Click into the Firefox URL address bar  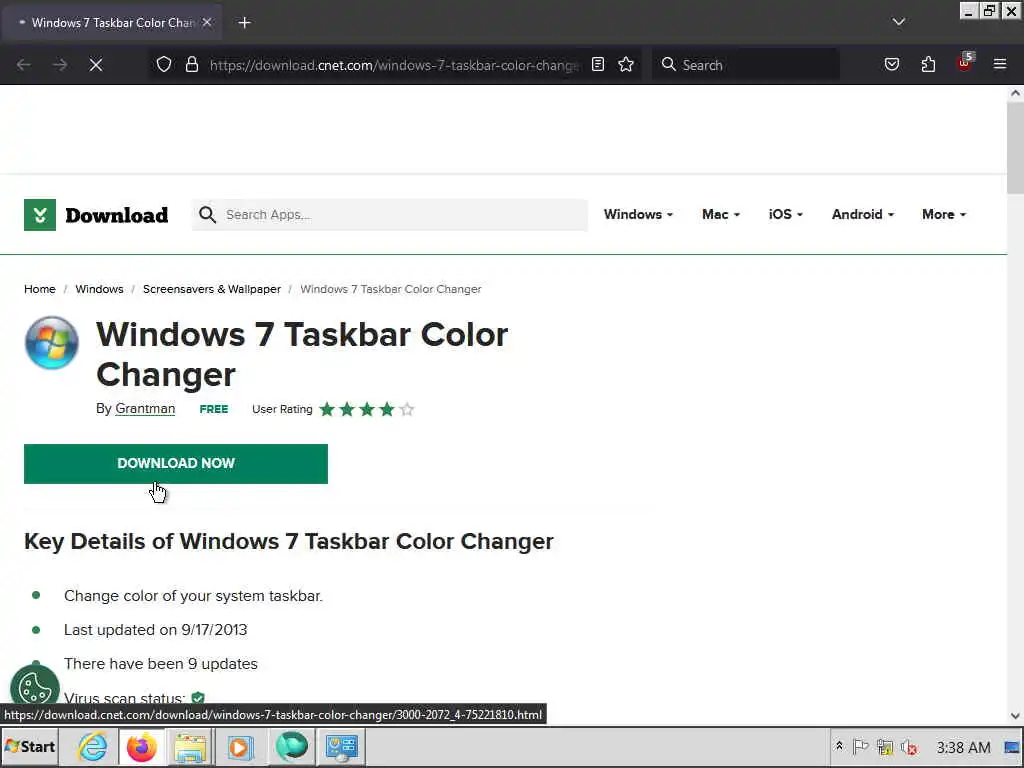394,65
